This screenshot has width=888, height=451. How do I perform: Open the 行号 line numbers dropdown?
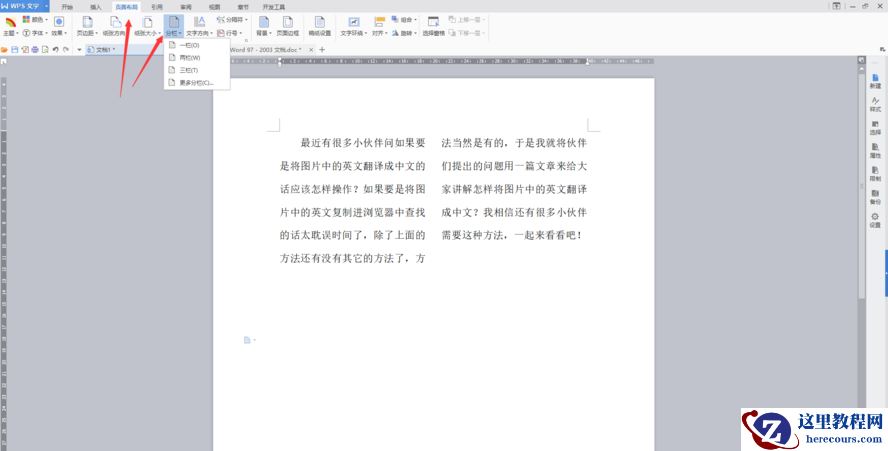point(229,33)
